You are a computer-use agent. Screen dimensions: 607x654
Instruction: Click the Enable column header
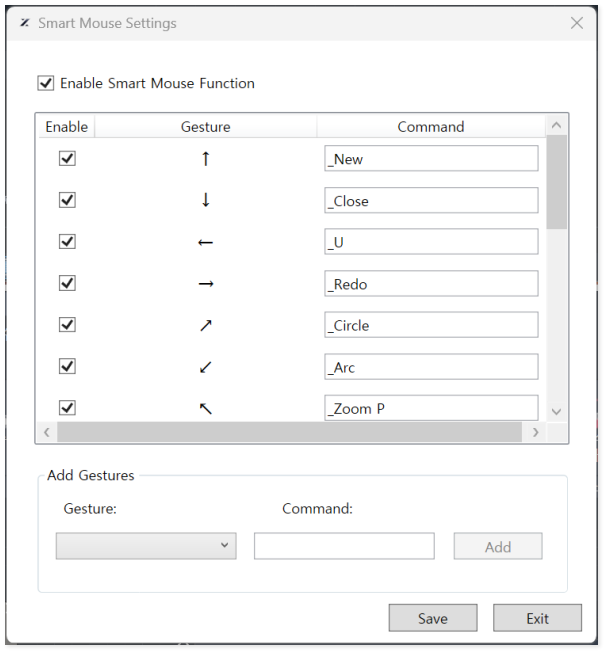point(67,126)
